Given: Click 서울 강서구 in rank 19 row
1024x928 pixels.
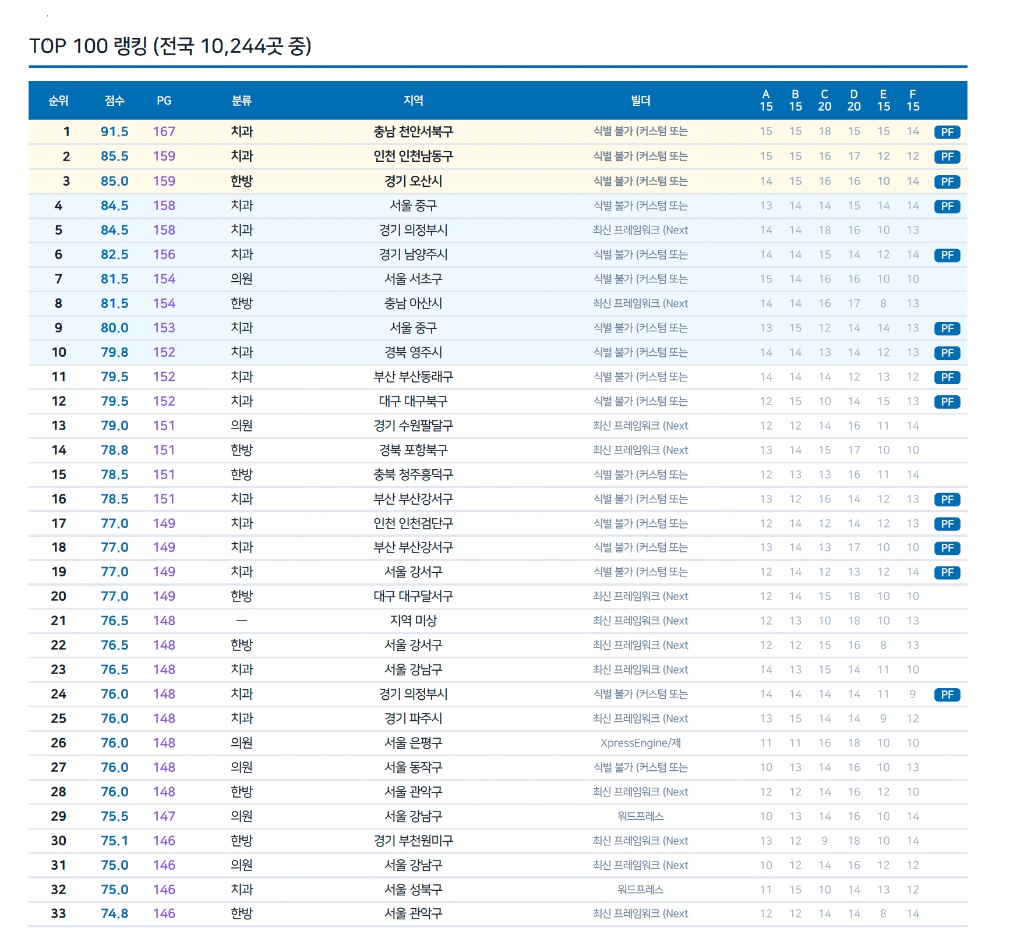Looking at the screenshot, I should pyautogui.click(x=413, y=571).
